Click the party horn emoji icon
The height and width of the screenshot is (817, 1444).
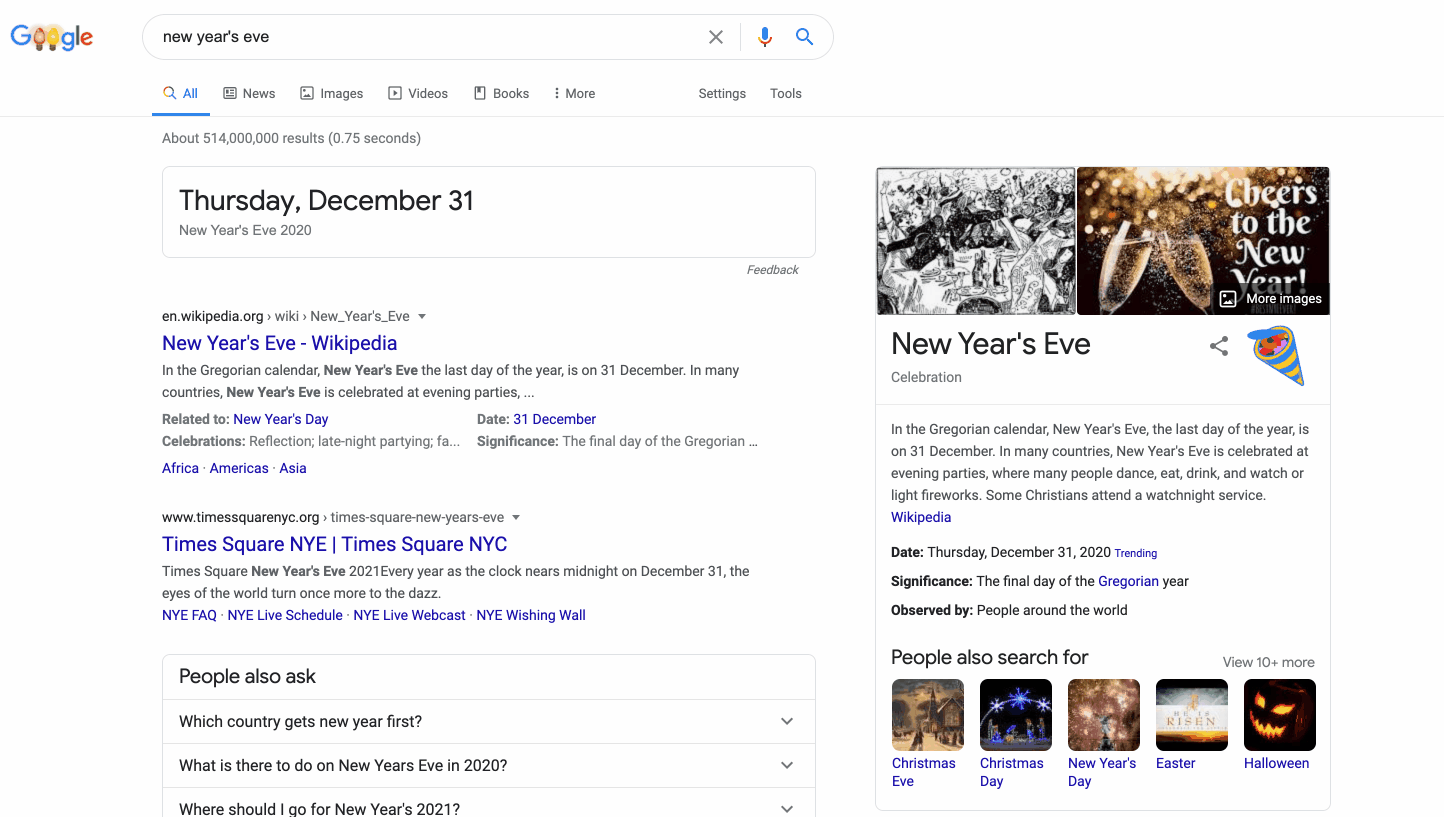tap(1277, 355)
